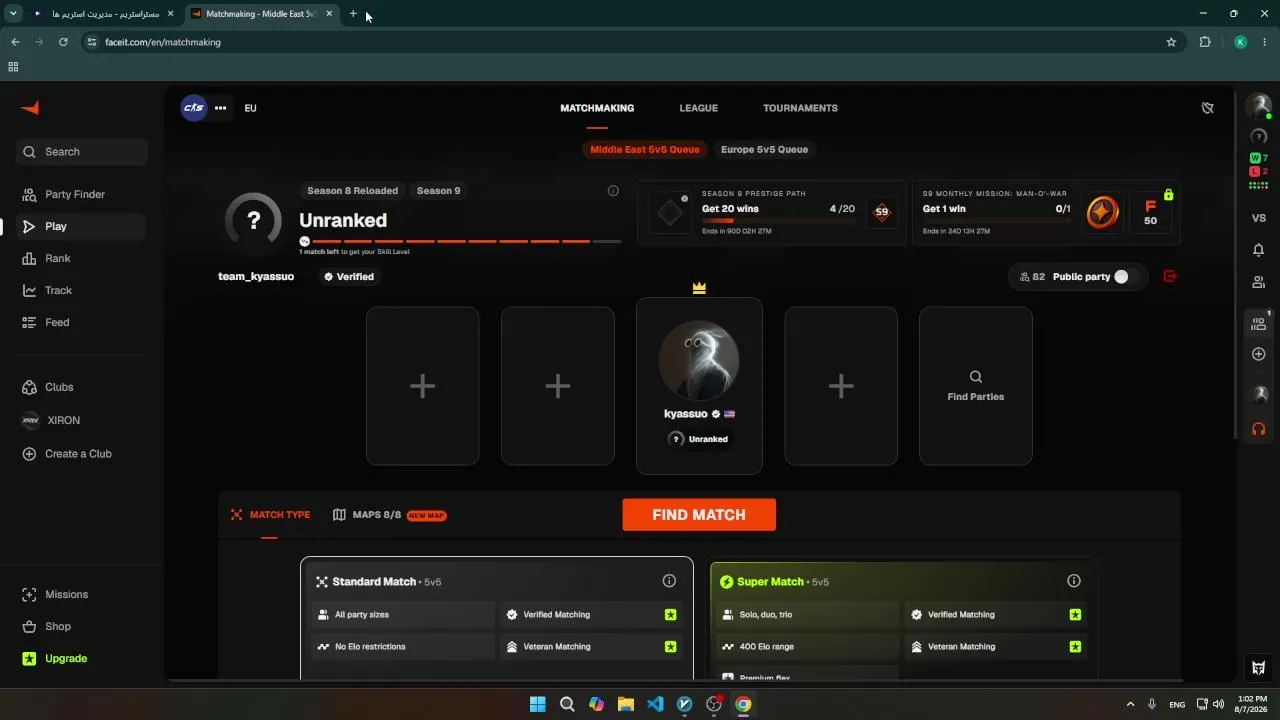This screenshot has height=720, width=1280.
Task: Open the three-dots game switcher menu
Action: [220, 108]
